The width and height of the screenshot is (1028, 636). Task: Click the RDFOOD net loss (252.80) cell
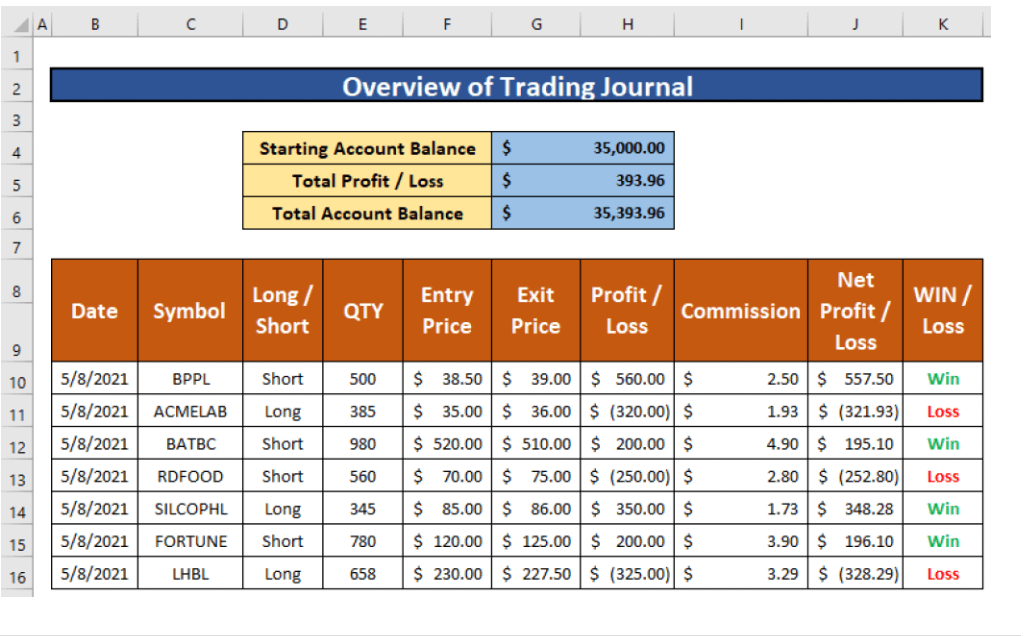pos(855,477)
